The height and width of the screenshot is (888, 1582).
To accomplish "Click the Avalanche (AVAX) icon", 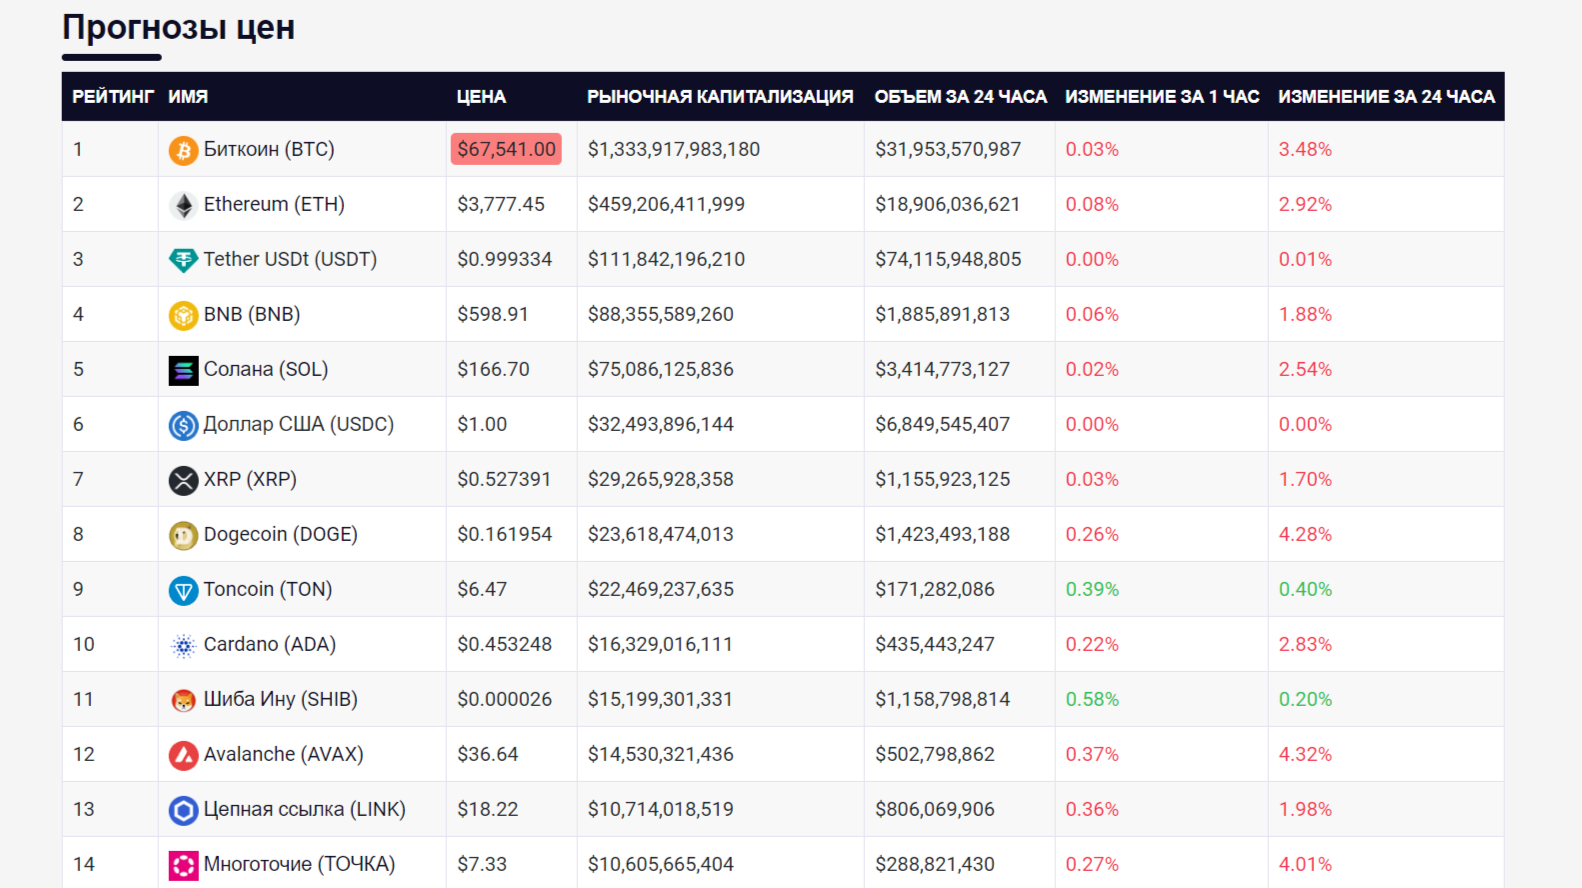I will [x=183, y=755].
